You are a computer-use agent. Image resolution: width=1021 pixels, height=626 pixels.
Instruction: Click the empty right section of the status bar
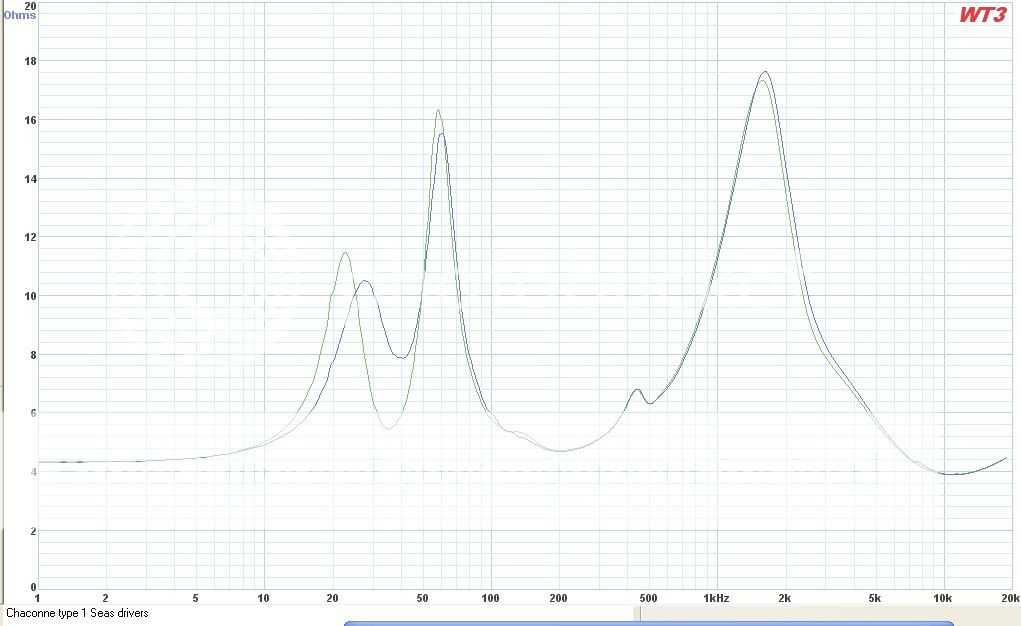(x=830, y=612)
